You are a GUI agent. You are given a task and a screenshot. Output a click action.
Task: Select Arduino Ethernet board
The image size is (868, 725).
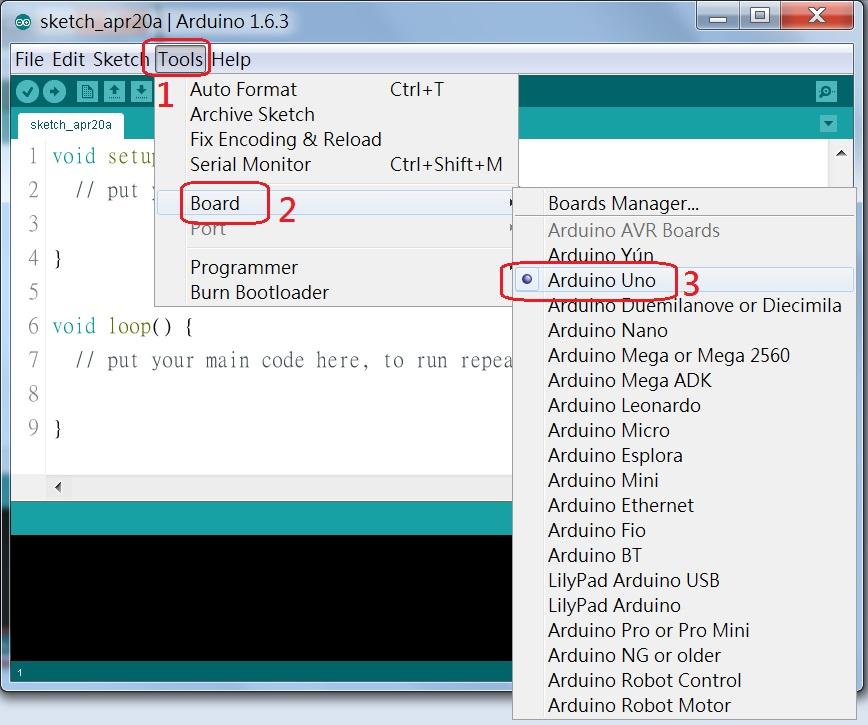pyautogui.click(x=685, y=505)
